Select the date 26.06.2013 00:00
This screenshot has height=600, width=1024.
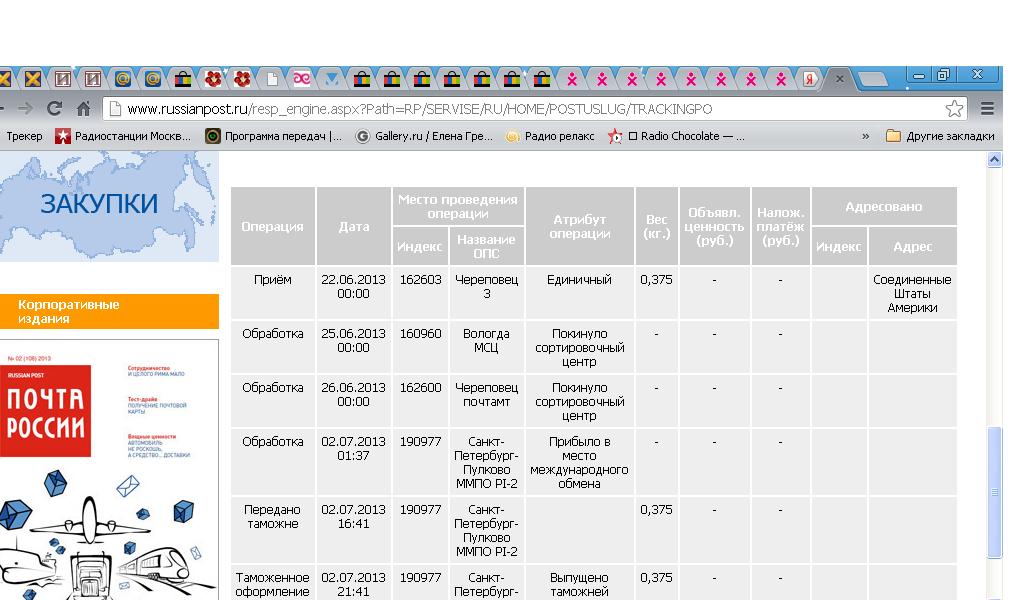click(x=353, y=401)
